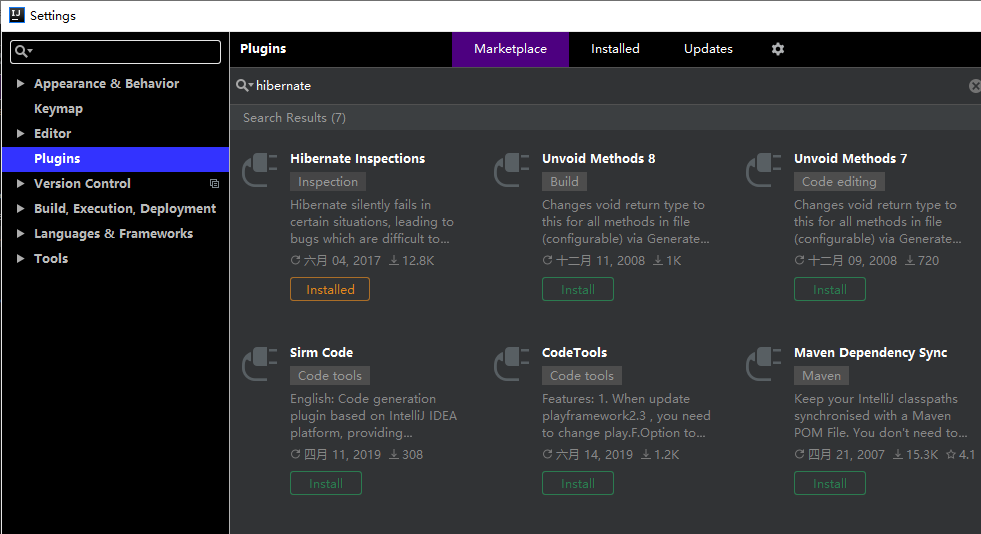
Task: Click the IntelliJ logo in title bar
Action: pyautogui.click(x=17, y=15)
